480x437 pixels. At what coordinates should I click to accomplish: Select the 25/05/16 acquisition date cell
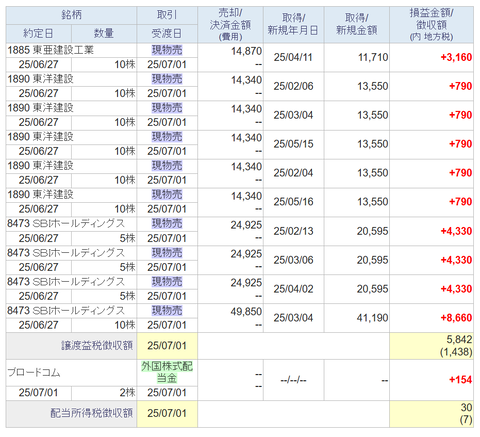tap(293, 202)
